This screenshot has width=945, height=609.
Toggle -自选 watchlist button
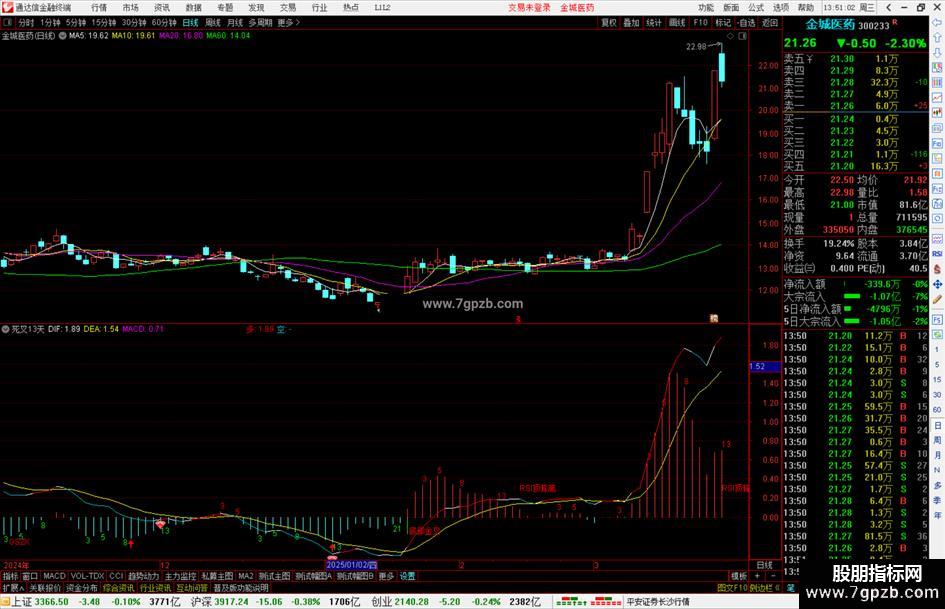pyautogui.click(x=746, y=22)
